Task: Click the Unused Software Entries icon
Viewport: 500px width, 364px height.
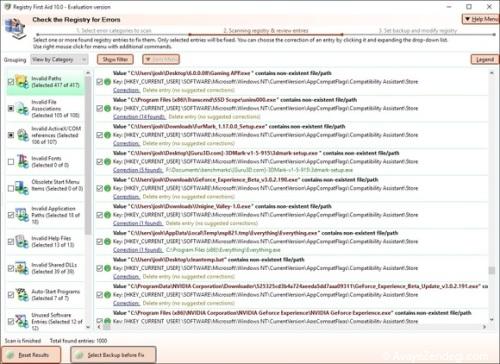Action: click(22, 321)
